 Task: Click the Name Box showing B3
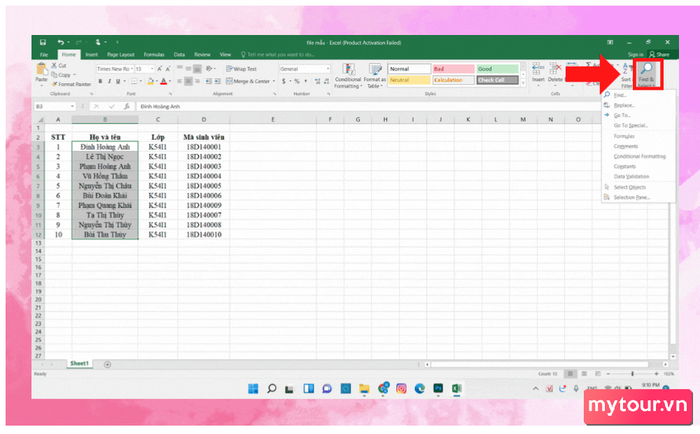tap(54, 106)
